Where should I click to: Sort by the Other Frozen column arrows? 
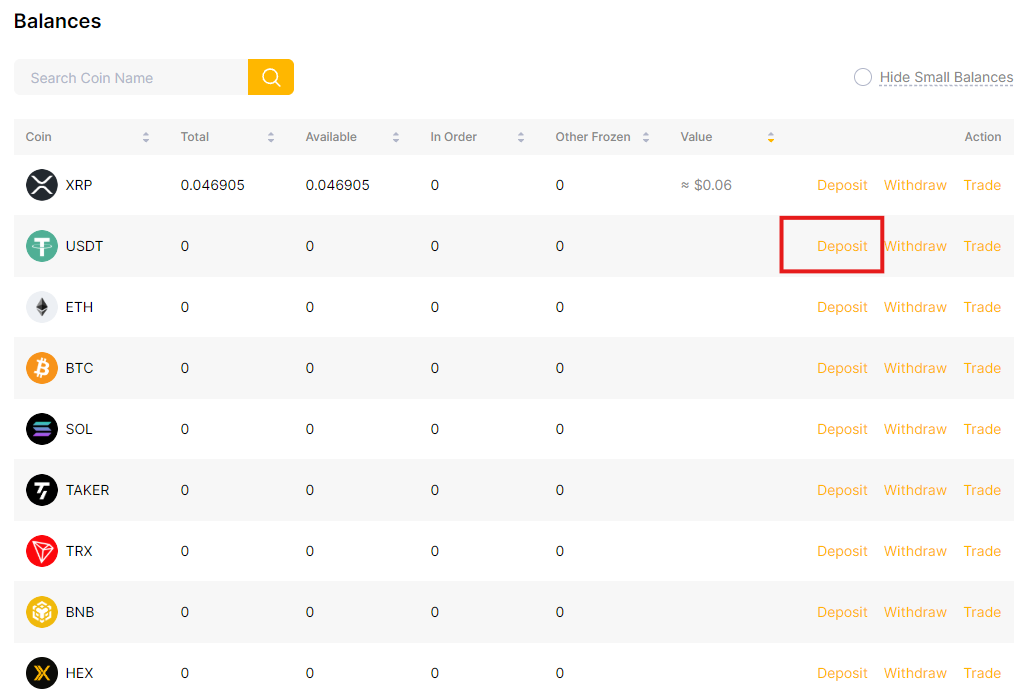[x=646, y=137]
